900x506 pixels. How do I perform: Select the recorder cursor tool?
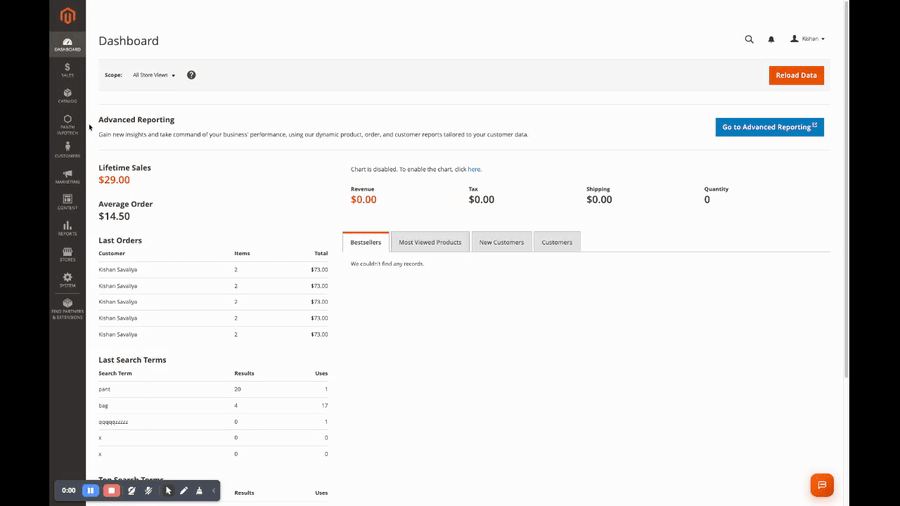(168, 491)
